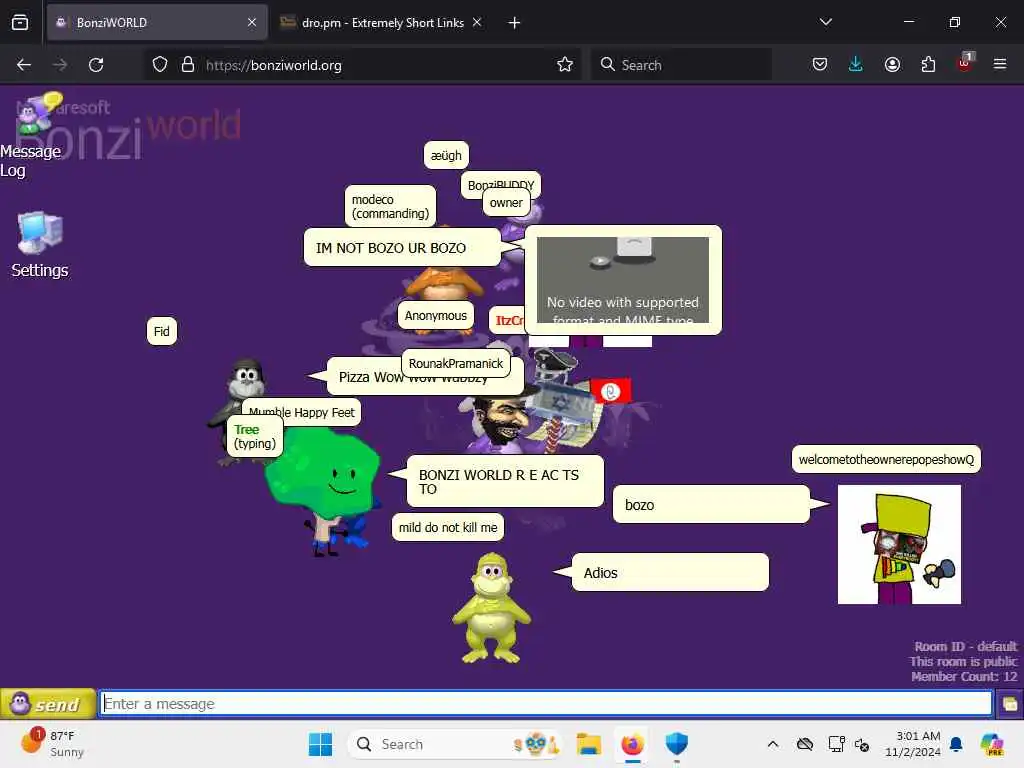This screenshot has height=768, width=1024.
Task: Close the BonziWORLD tab
Action: coord(252,23)
